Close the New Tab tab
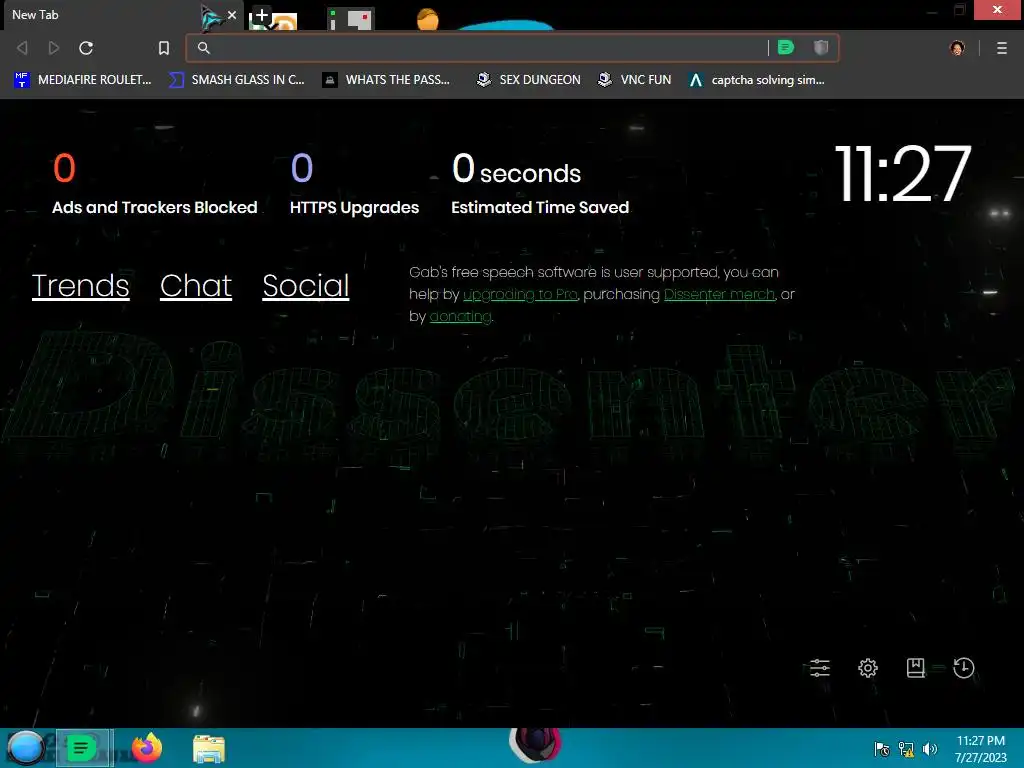Viewport: 1024px width, 768px height. [232, 14]
